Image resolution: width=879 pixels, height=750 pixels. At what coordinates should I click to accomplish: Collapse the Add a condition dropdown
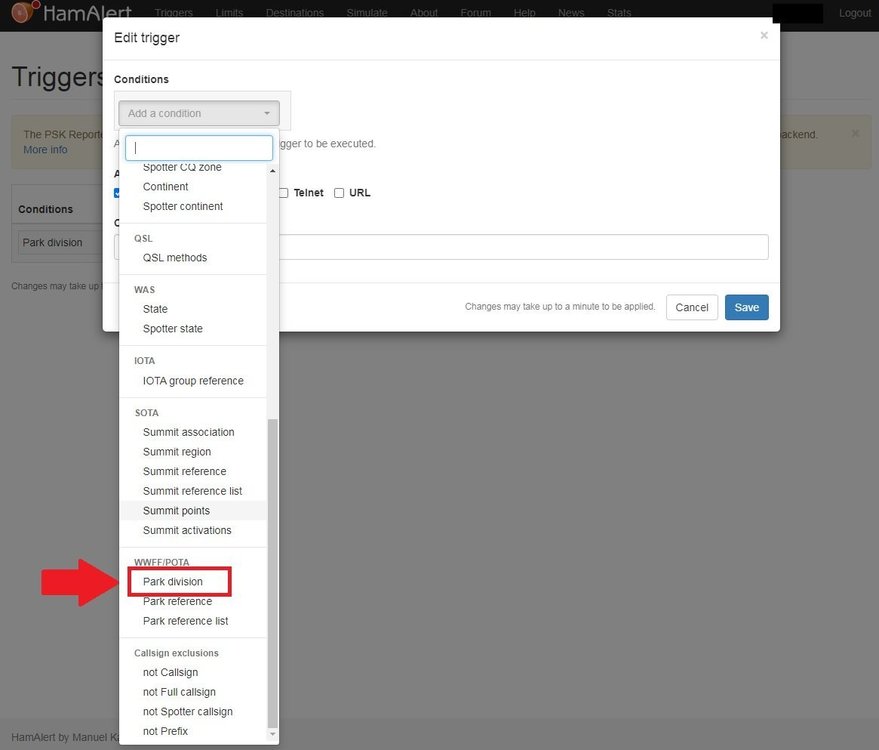pos(199,114)
